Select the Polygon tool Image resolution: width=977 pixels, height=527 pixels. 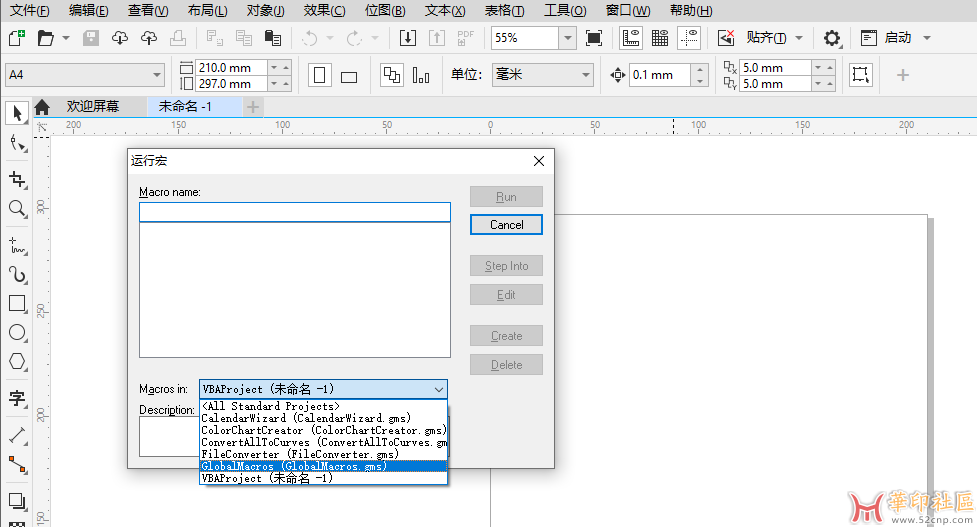click(17, 361)
